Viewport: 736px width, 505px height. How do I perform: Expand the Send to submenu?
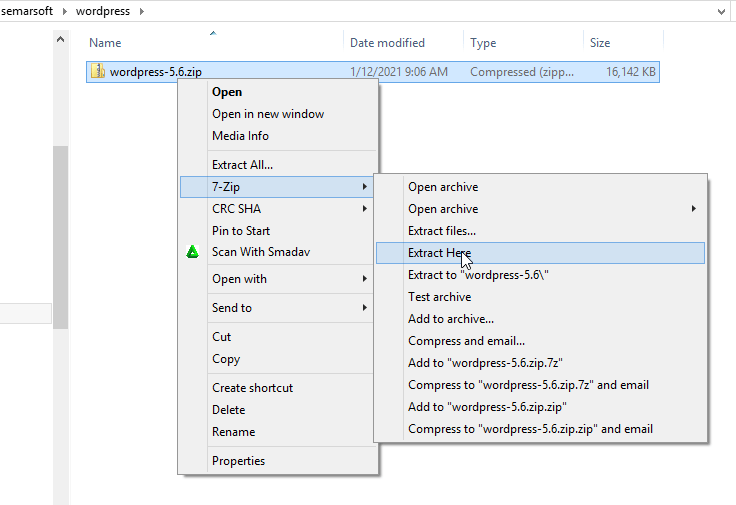[x=278, y=308]
